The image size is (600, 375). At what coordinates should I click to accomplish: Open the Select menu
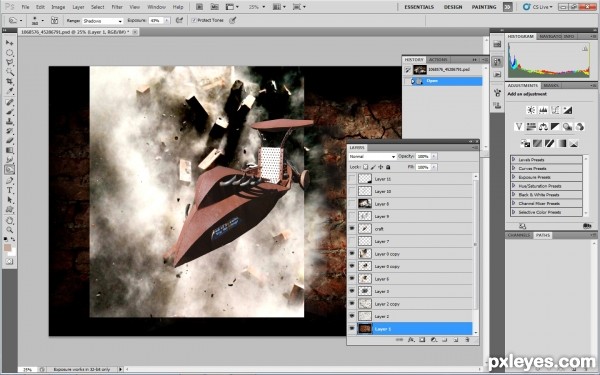pos(97,7)
